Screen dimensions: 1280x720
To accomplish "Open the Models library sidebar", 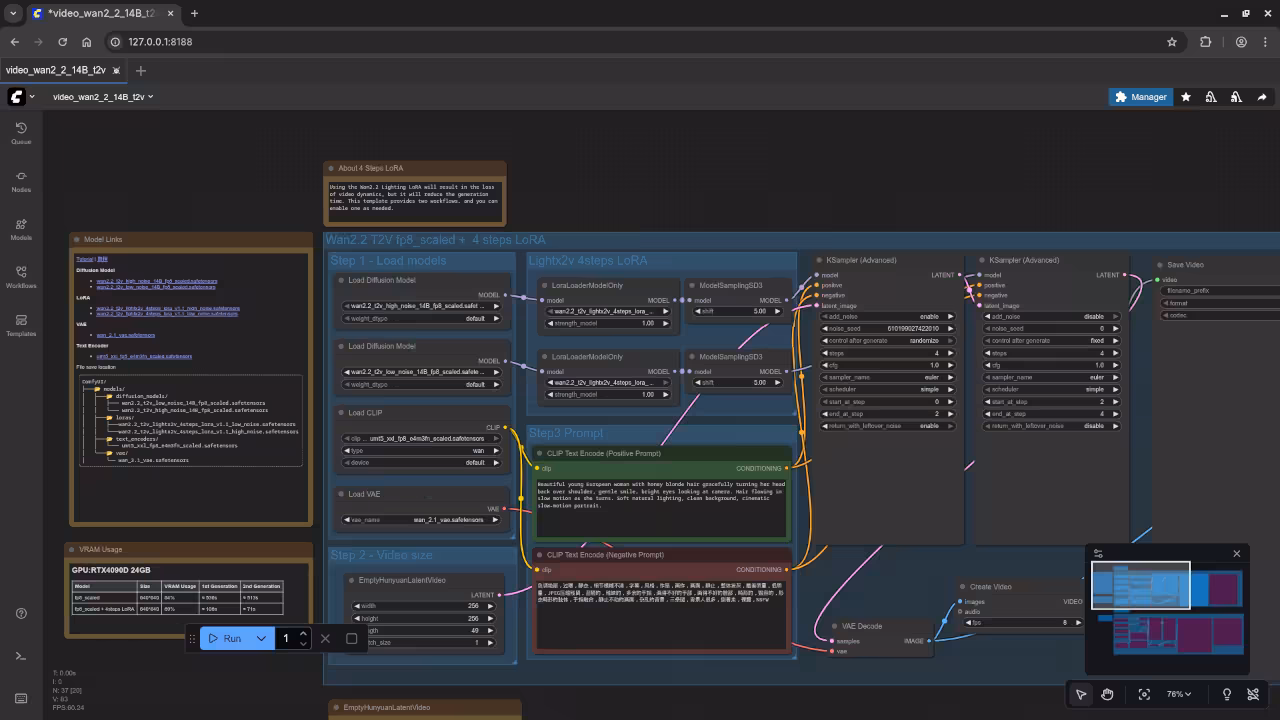I will click(21, 228).
